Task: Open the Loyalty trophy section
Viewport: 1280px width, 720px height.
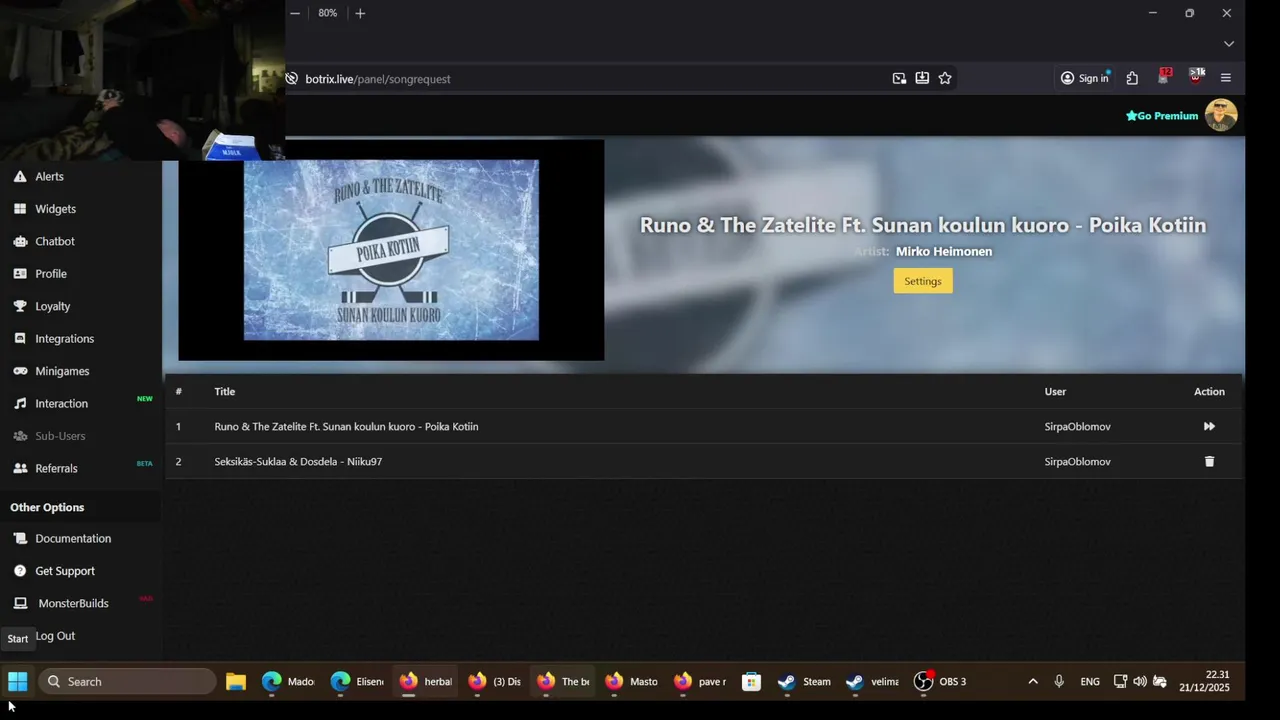Action: point(52,306)
